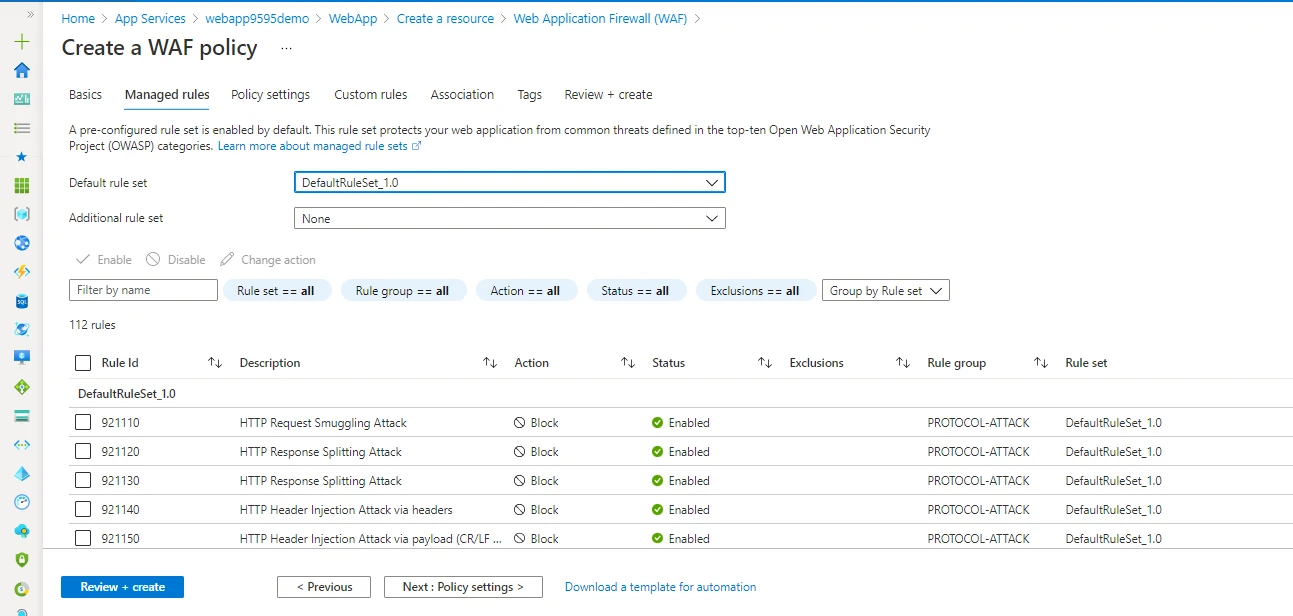Click the Review + create blue button
Screen dimensions: 1293x616
pyautogui.click(x=122, y=587)
